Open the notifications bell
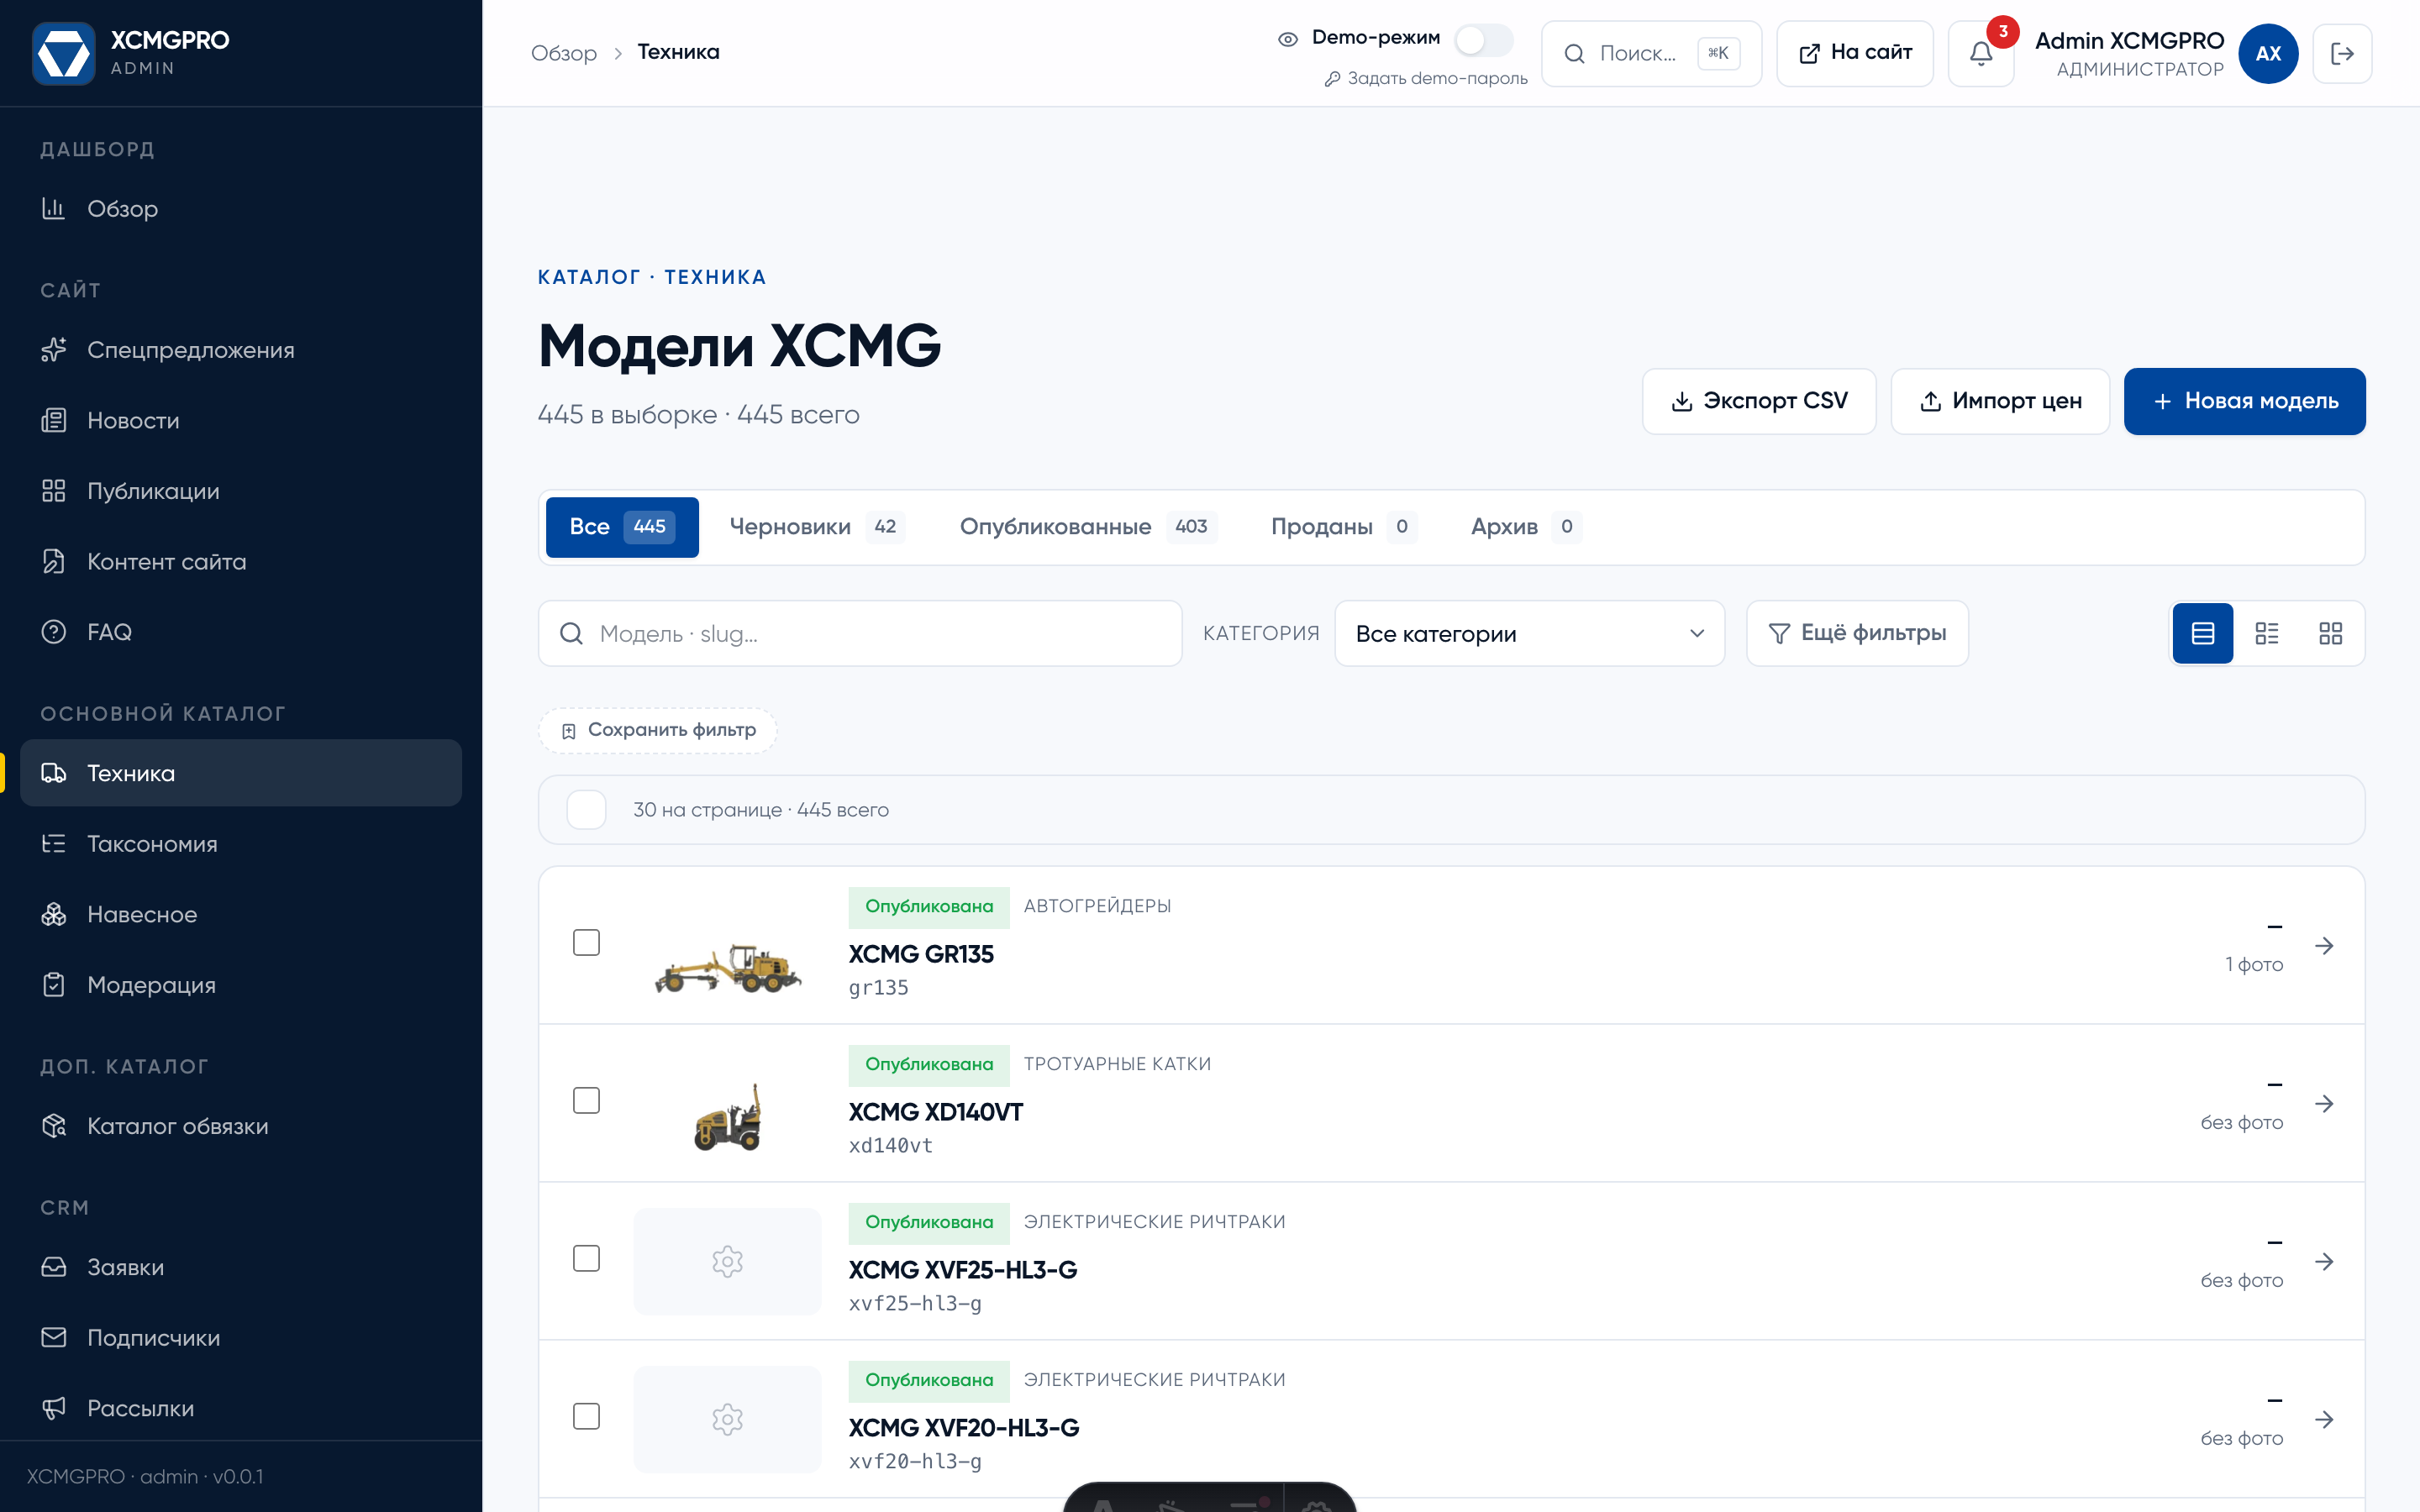This screenshot has height=1512, width=2420. (1980, 53)
